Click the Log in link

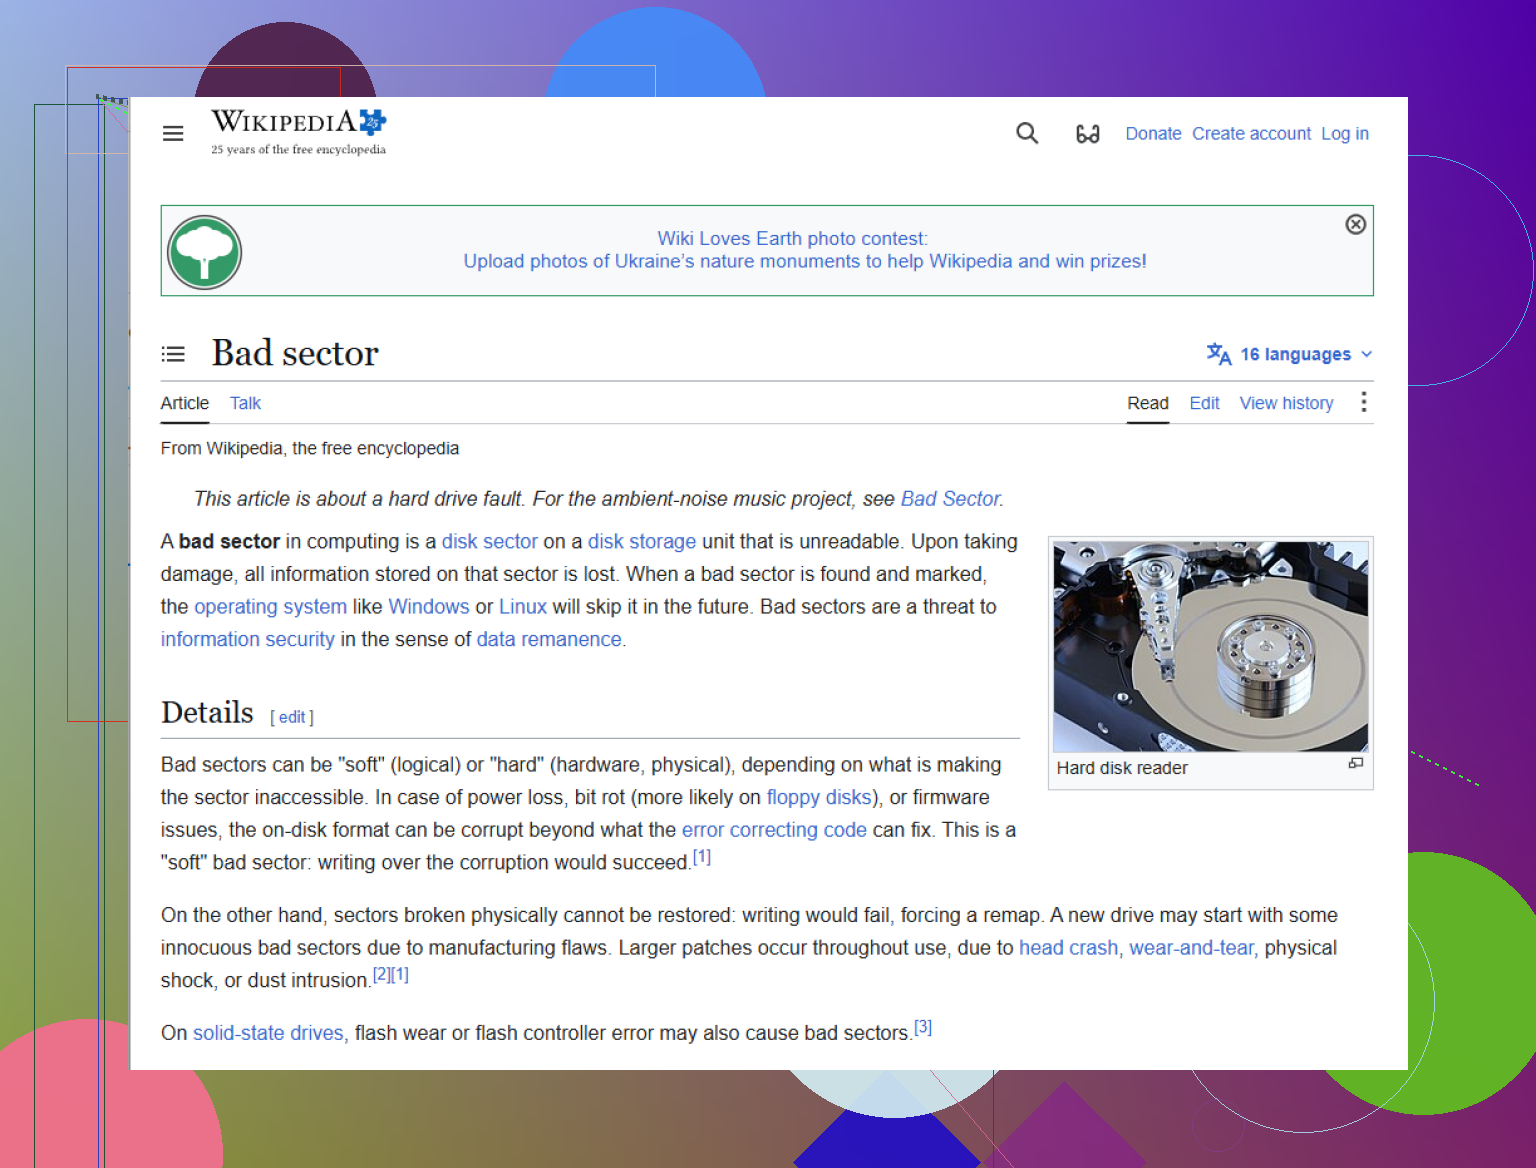[x=1345, y=133]
